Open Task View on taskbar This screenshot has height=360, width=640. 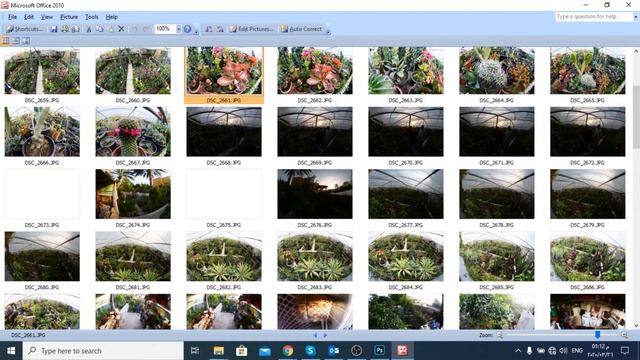195,350
